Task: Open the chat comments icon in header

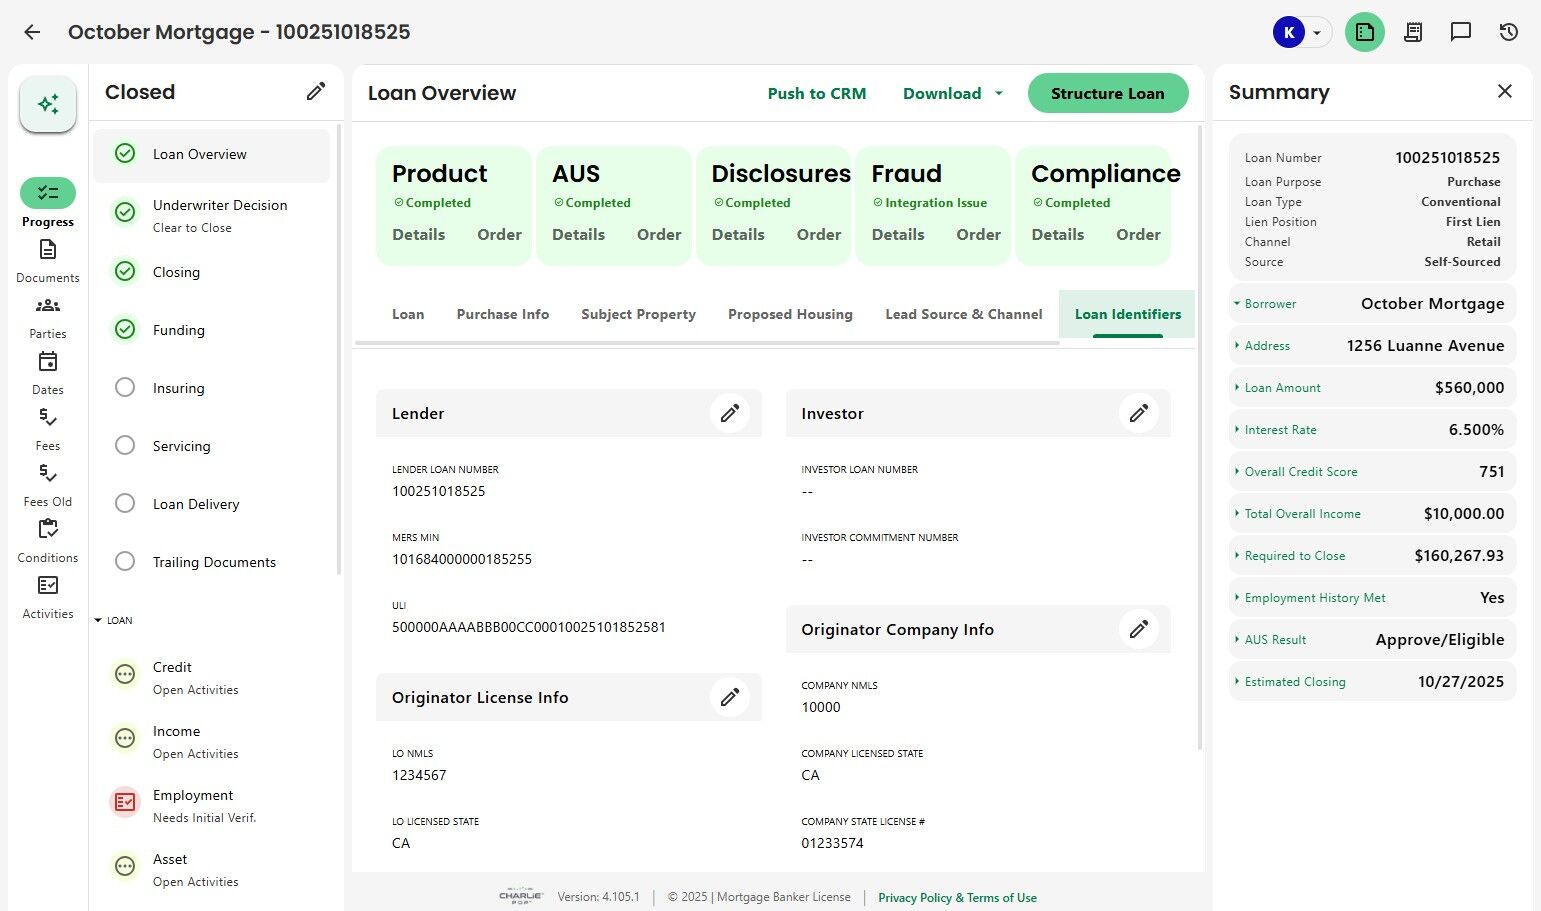Action: pyautogui.click(x=1461, y=32)
